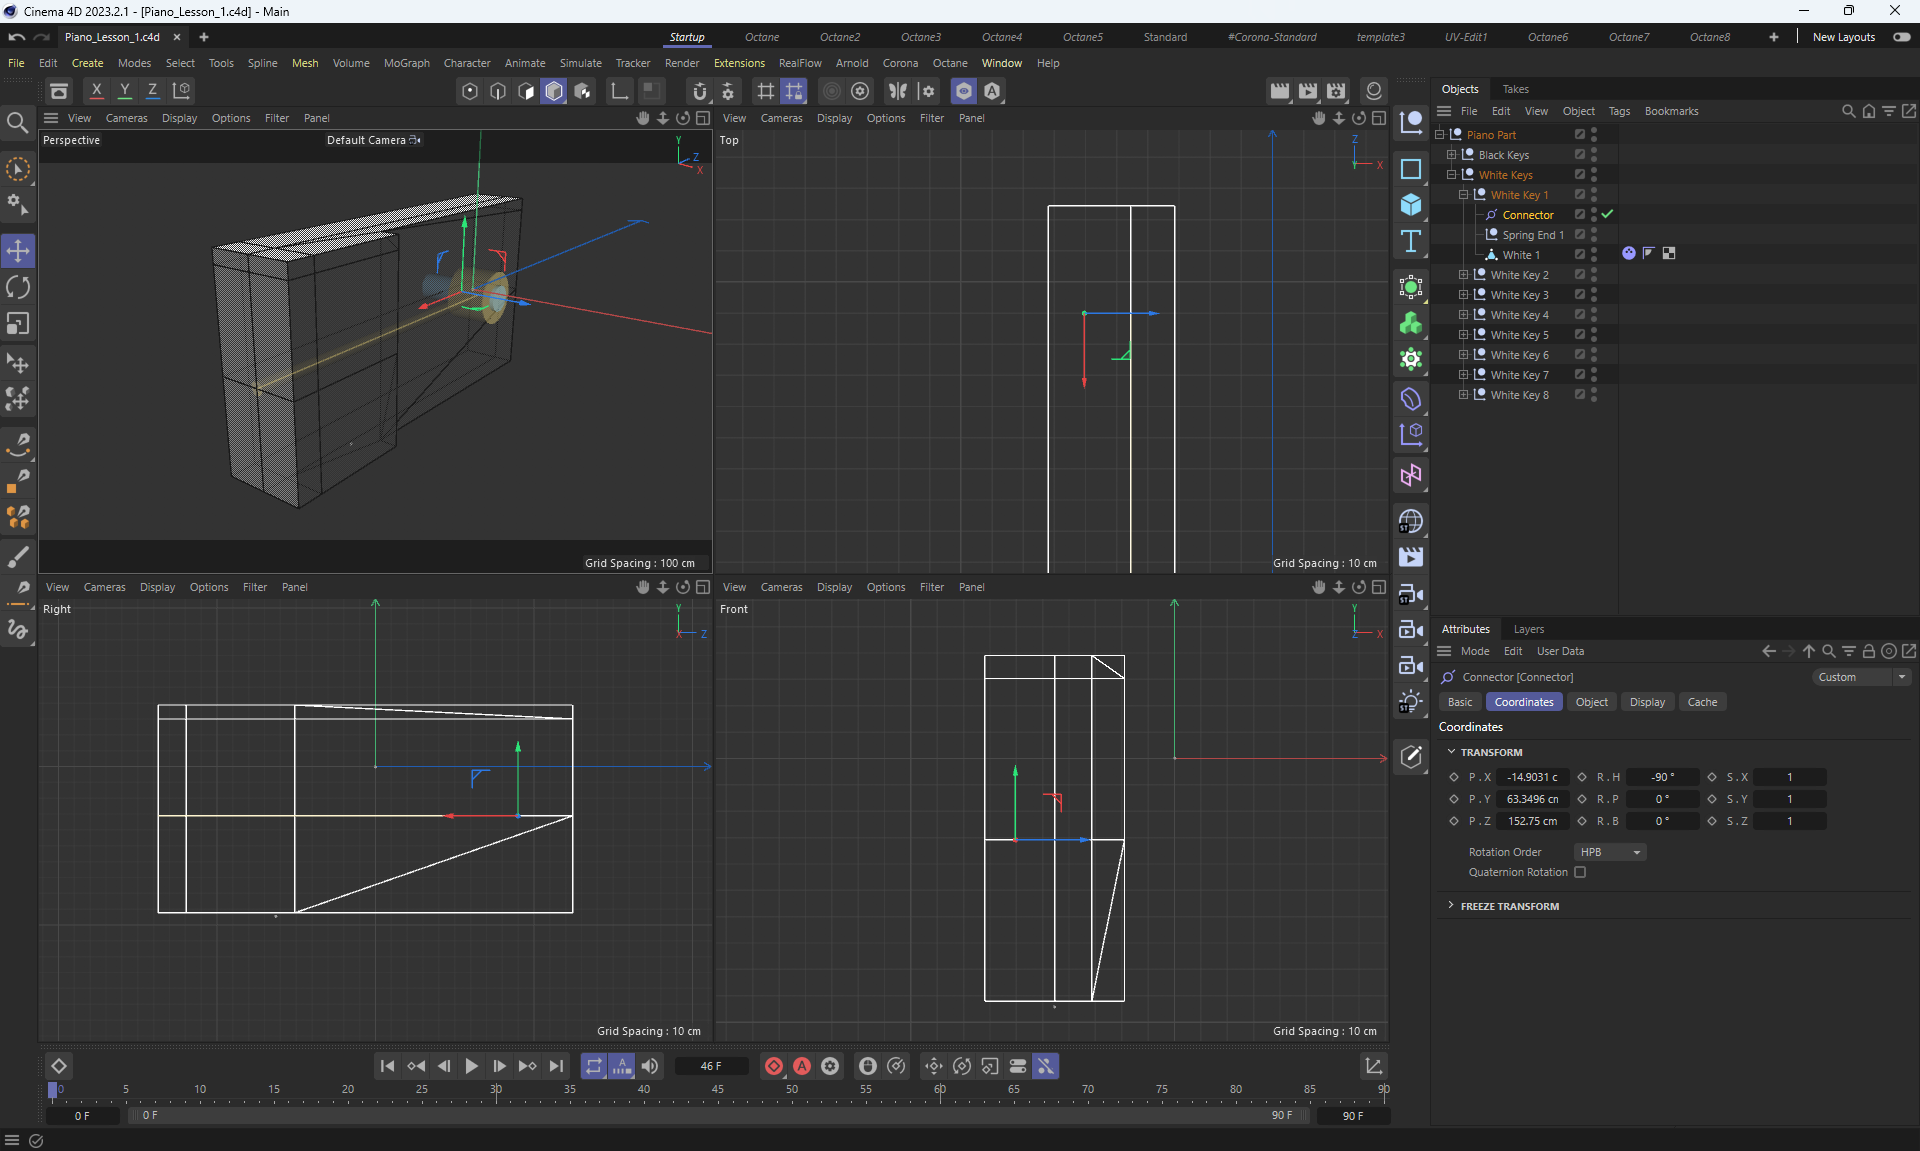Toggle X axis lock icon
Image resolution: width=1920 pixels, height=1151 pixels.
[97, 91]
